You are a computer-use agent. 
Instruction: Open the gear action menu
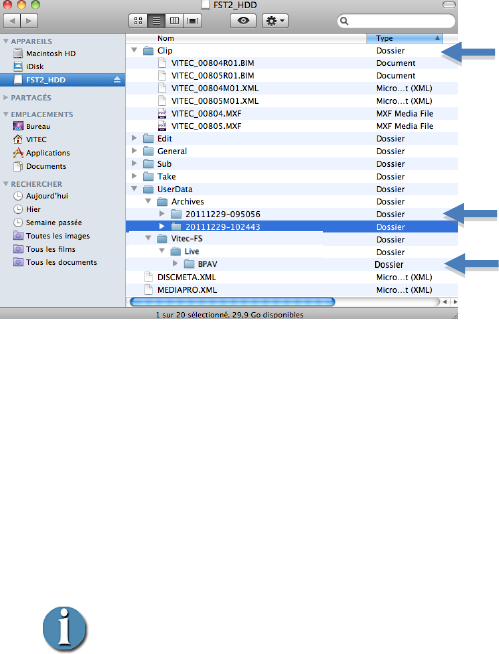[275, 20]
